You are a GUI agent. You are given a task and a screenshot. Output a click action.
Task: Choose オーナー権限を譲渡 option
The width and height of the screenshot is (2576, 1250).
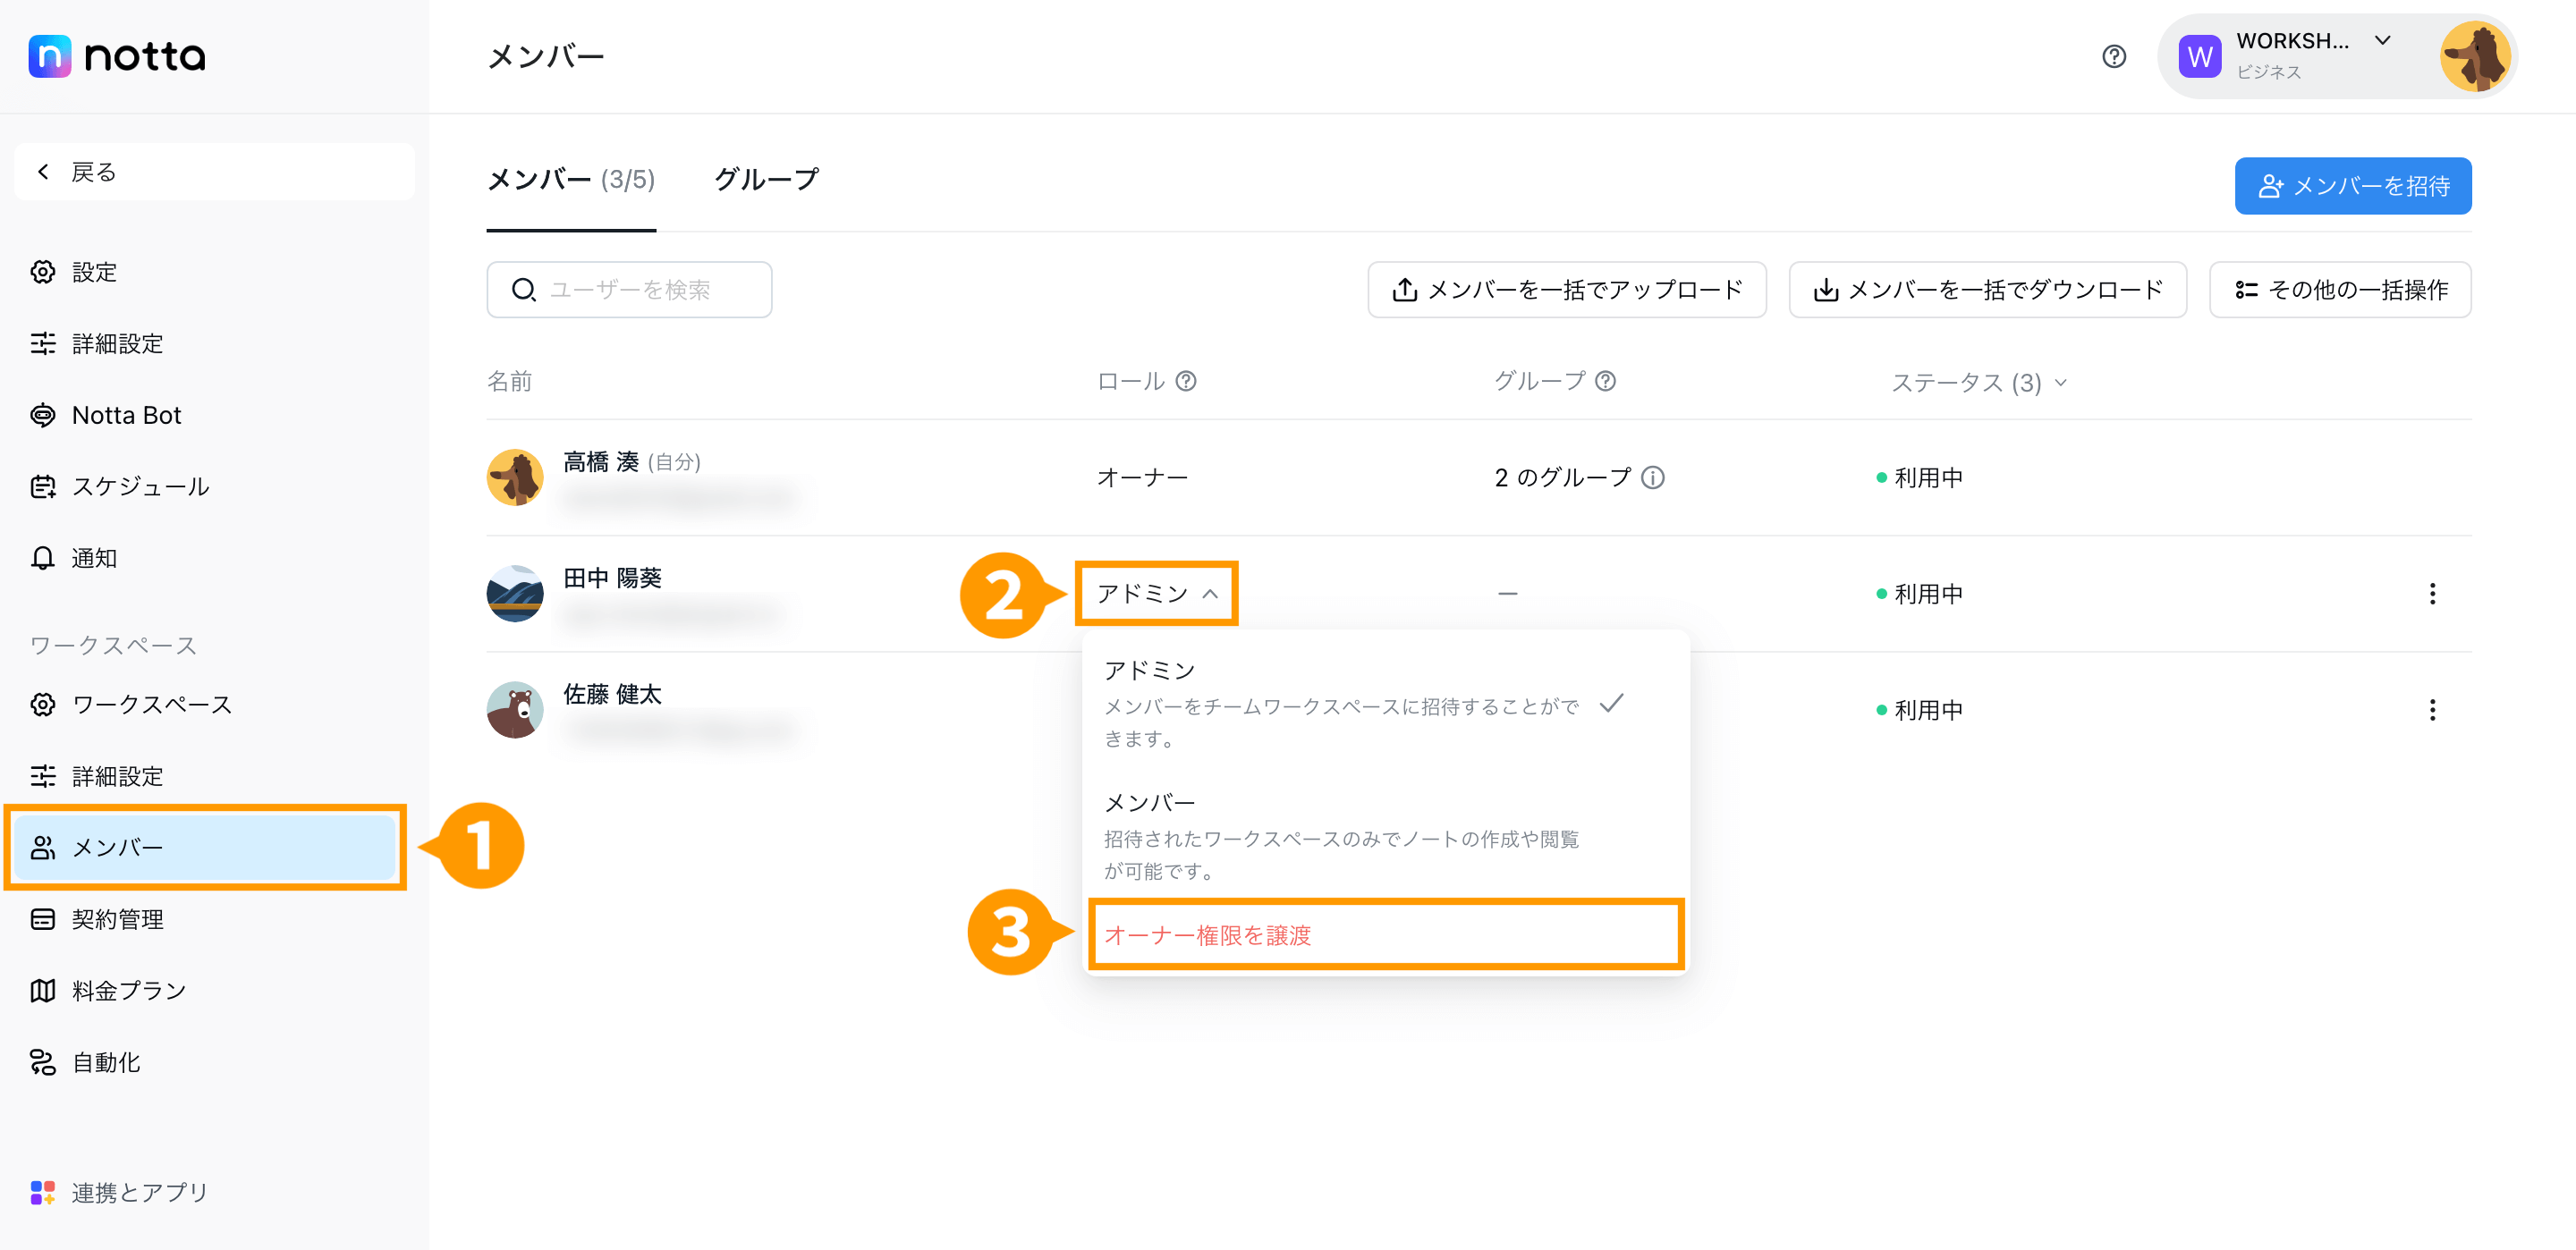(1385, 935)
